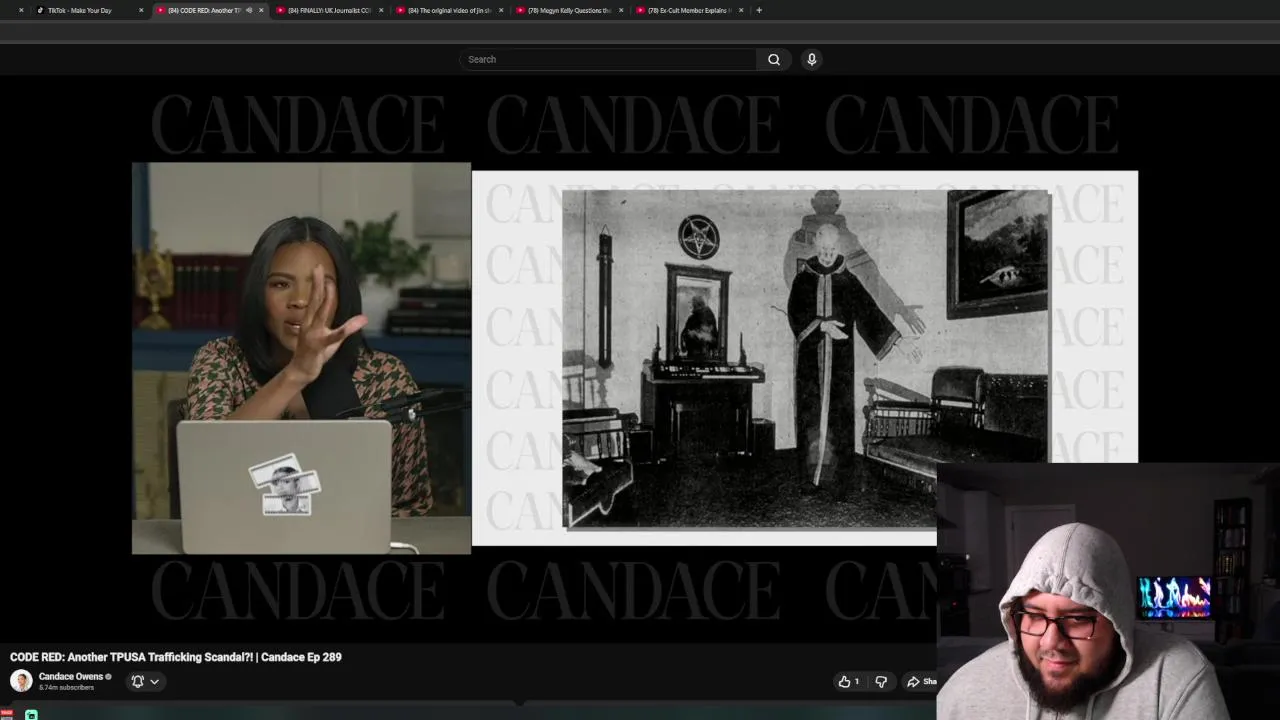Close the FINALLY: UK Journalist tab
This screenshot has width=1280, height=720.
[x=381, y=10]
